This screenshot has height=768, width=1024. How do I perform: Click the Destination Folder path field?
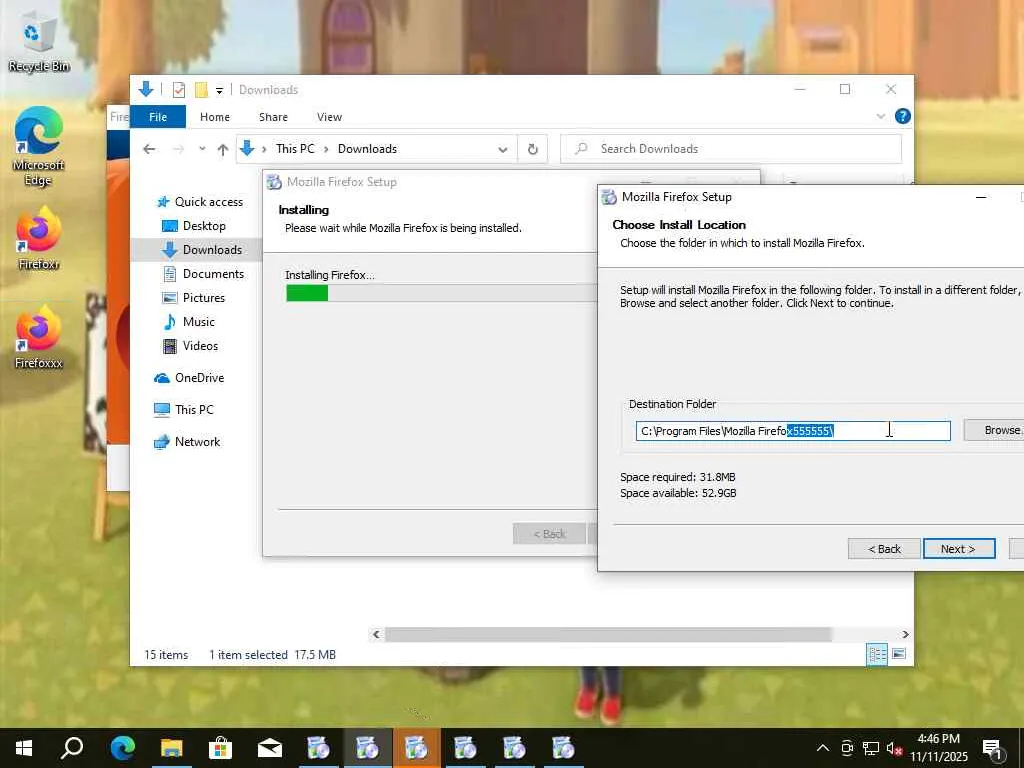[x=793, y=431]
